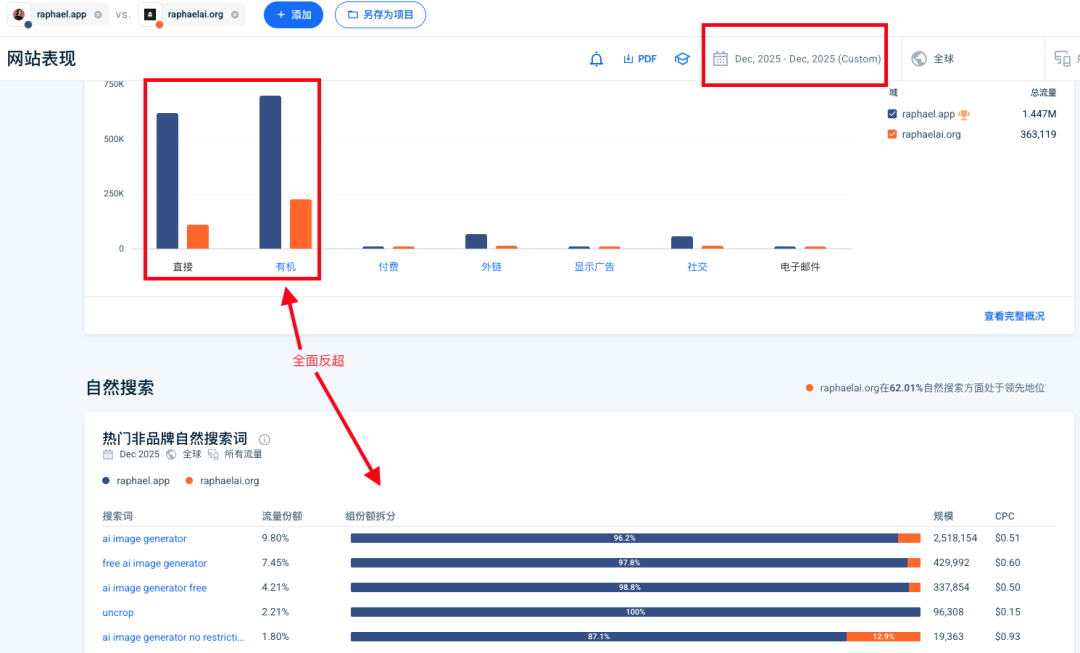Open the 有机 channel link
Image resolution: width=1080 pixels, height=653 pixels.
tap(286, 267)
